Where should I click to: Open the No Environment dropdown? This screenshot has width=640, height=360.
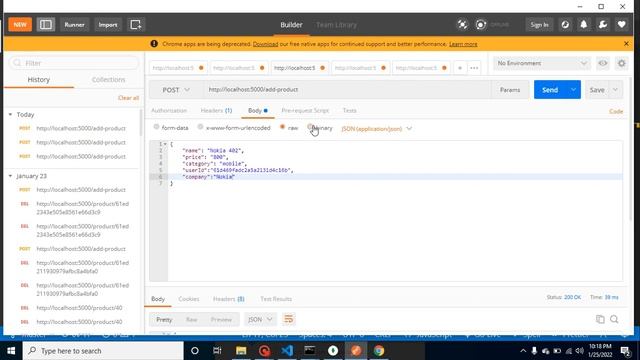542,63
